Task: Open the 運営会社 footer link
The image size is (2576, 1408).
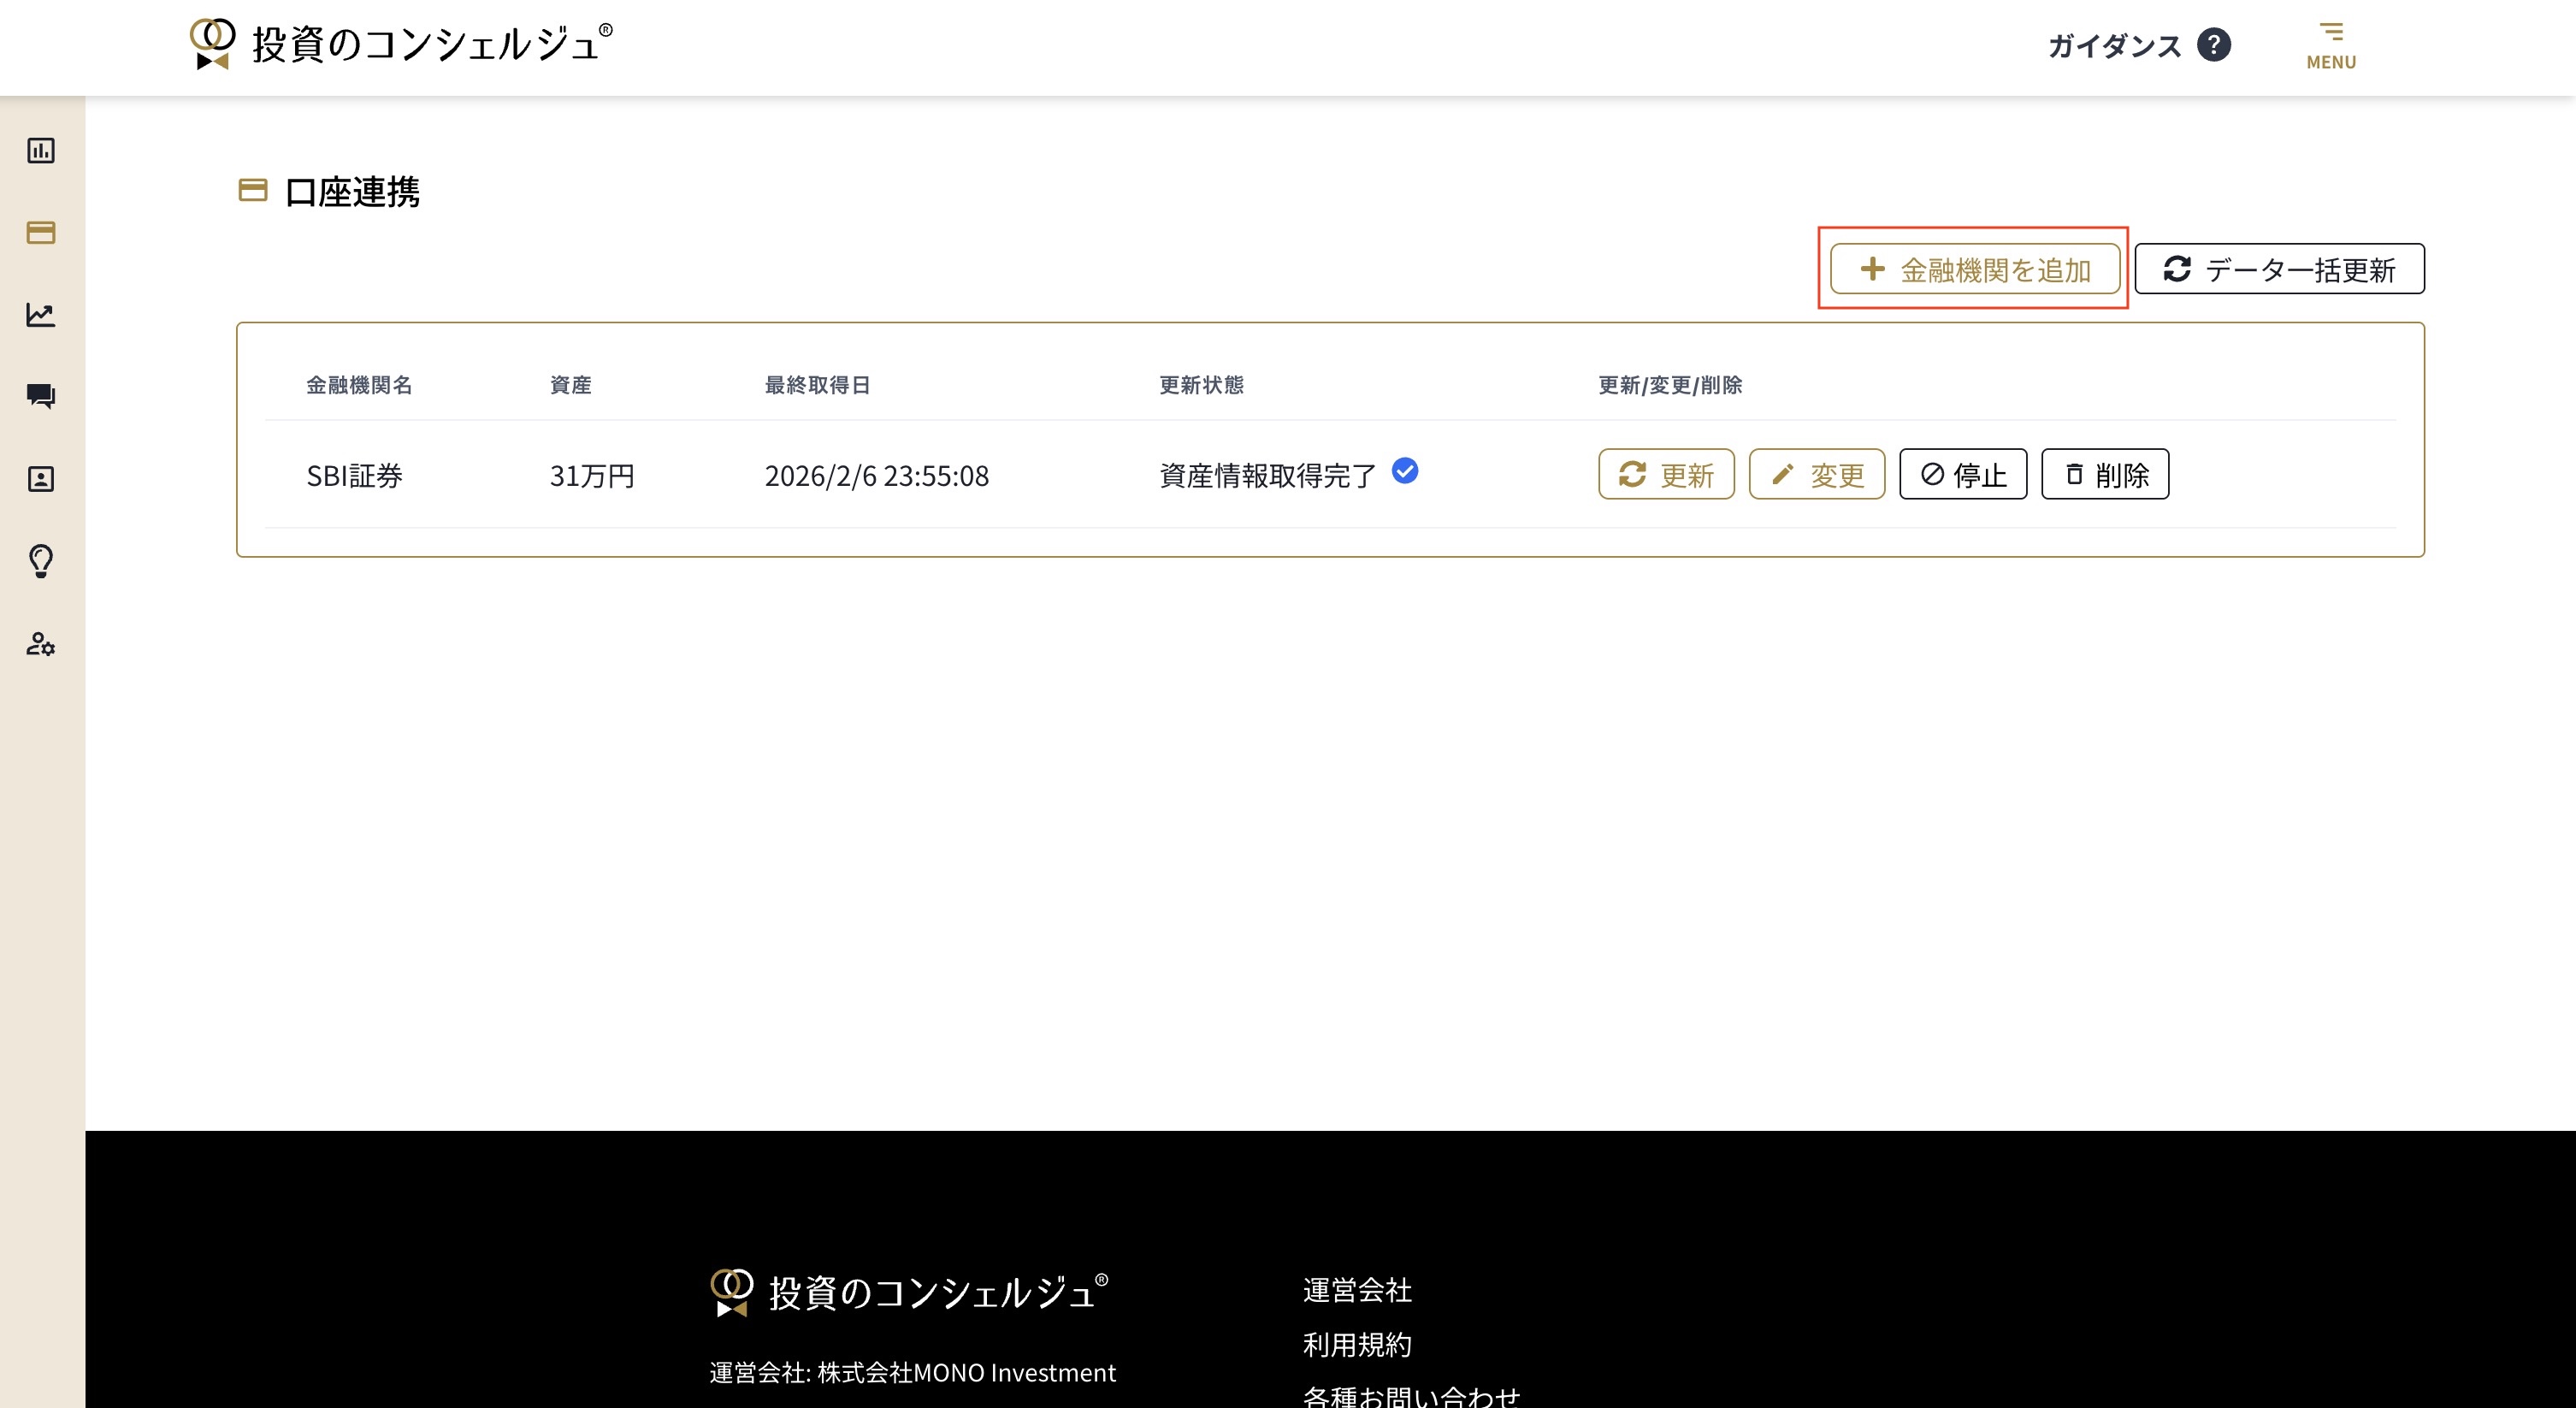Action: (1356, 1291)
